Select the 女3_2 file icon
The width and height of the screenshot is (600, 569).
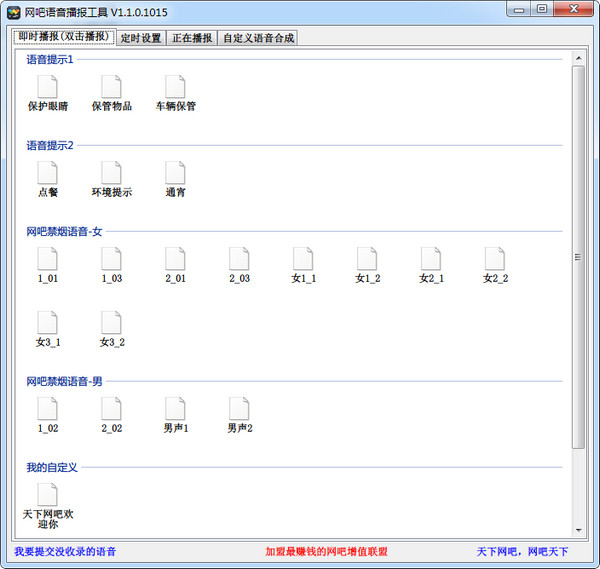tap(111, 323)
